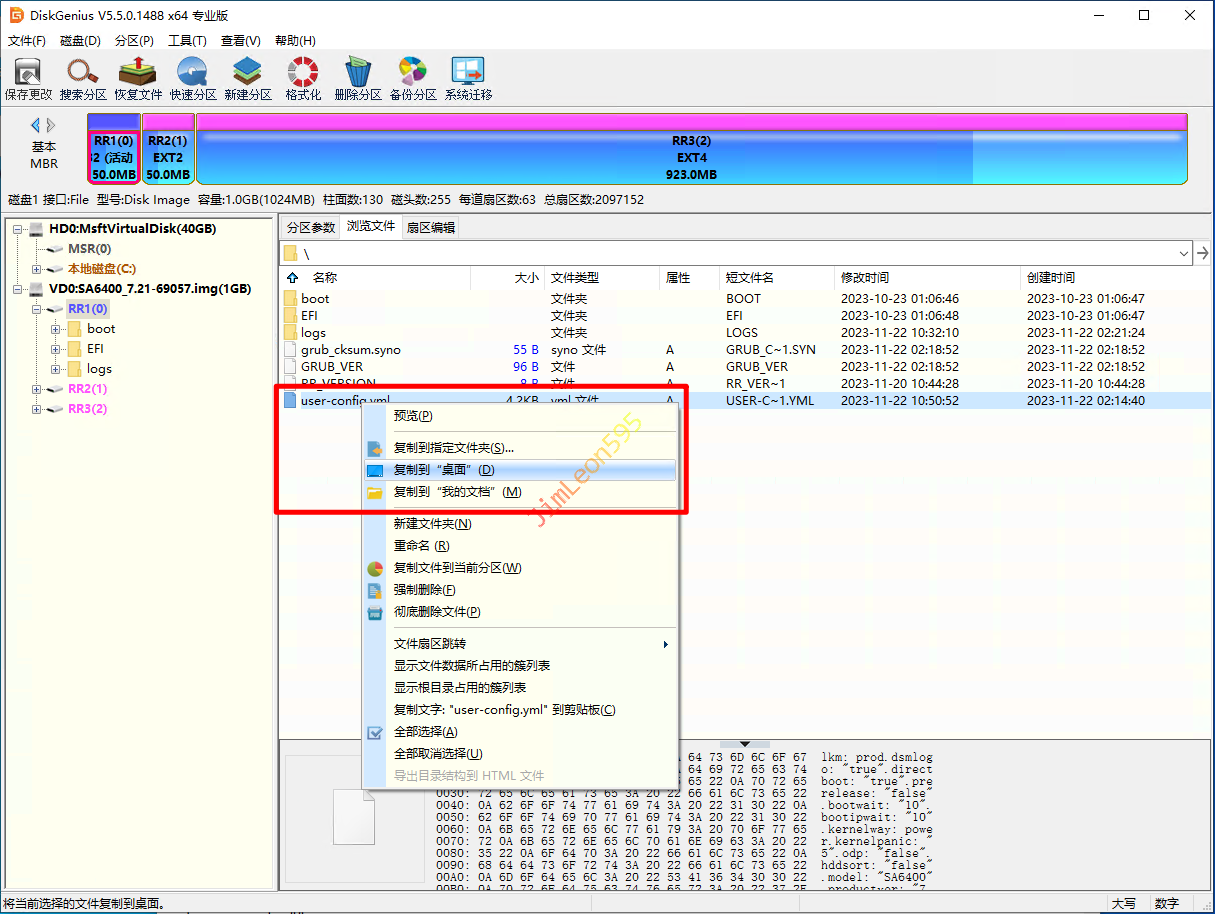The width and height of the screenshot is (1215, 914).
Task: Select the RR3(2) EXT4 partition bar
Action: coord(691,157)
